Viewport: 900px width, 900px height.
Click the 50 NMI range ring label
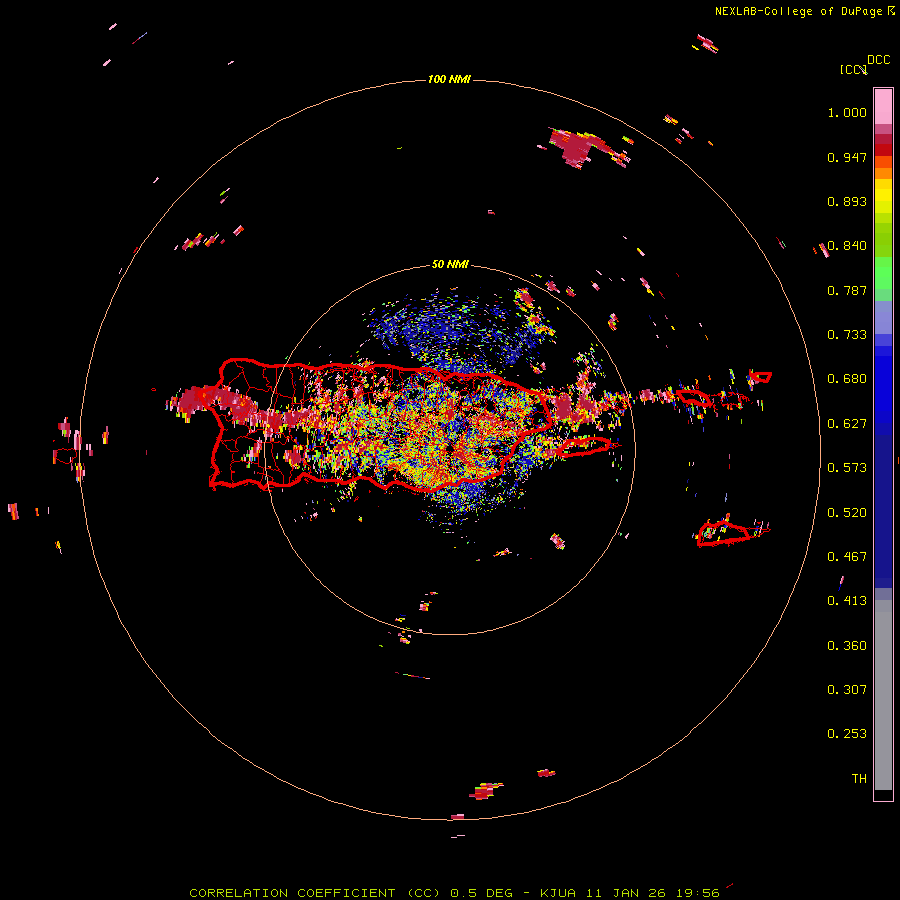450,264
